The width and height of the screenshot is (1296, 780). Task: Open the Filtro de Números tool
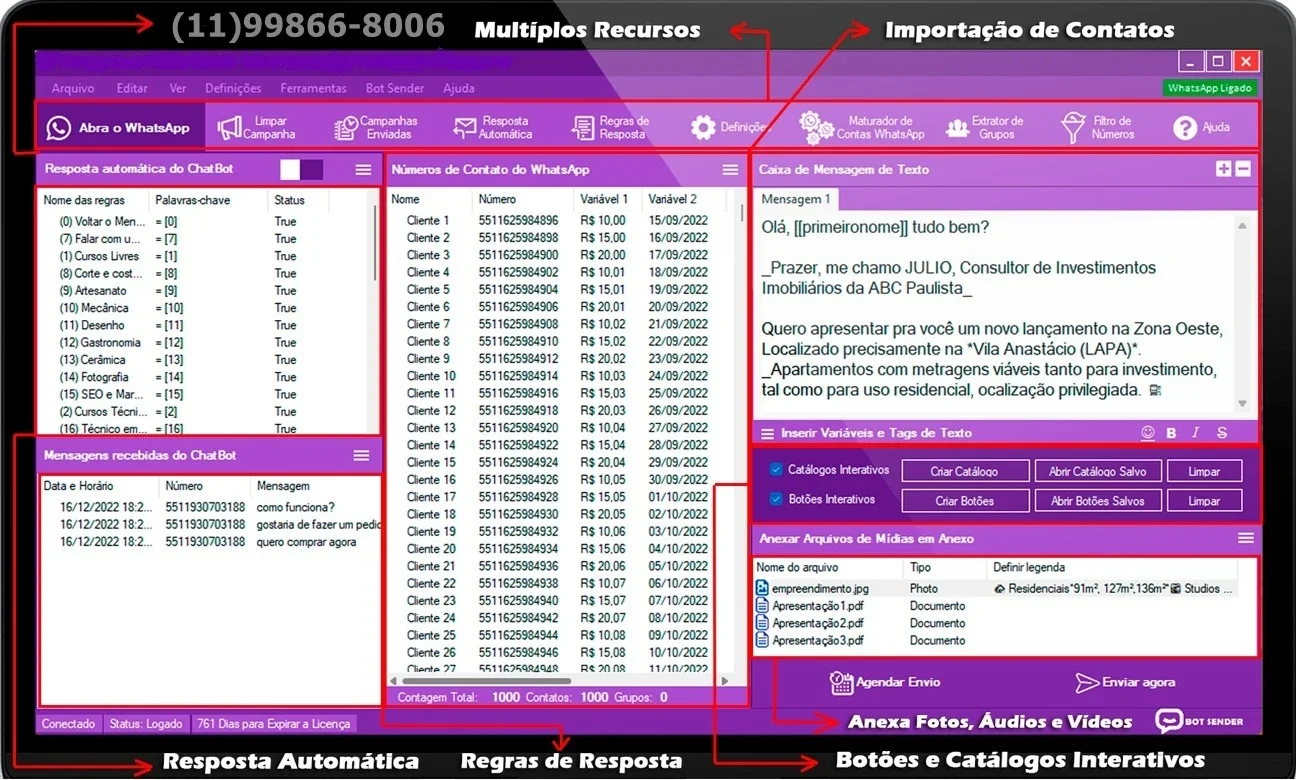tap(1098, 128)
